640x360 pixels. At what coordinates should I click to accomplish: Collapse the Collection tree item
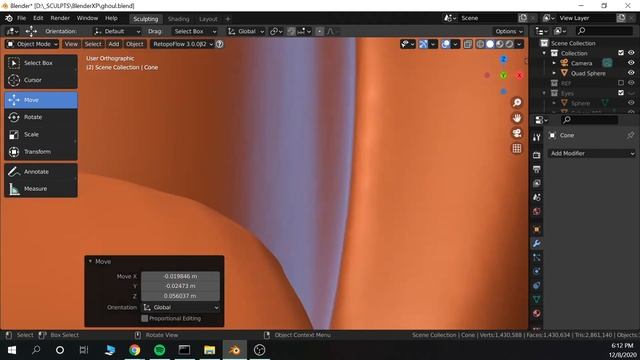coord(544,53)
